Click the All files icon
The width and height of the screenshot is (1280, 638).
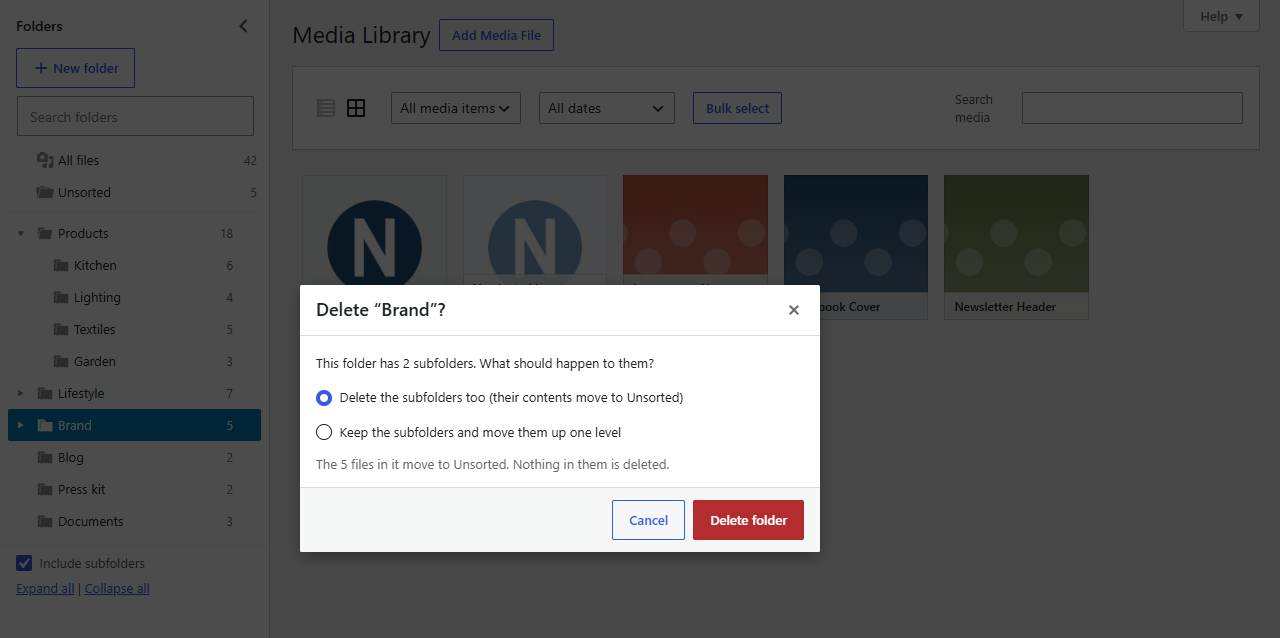tap(45, 160)
